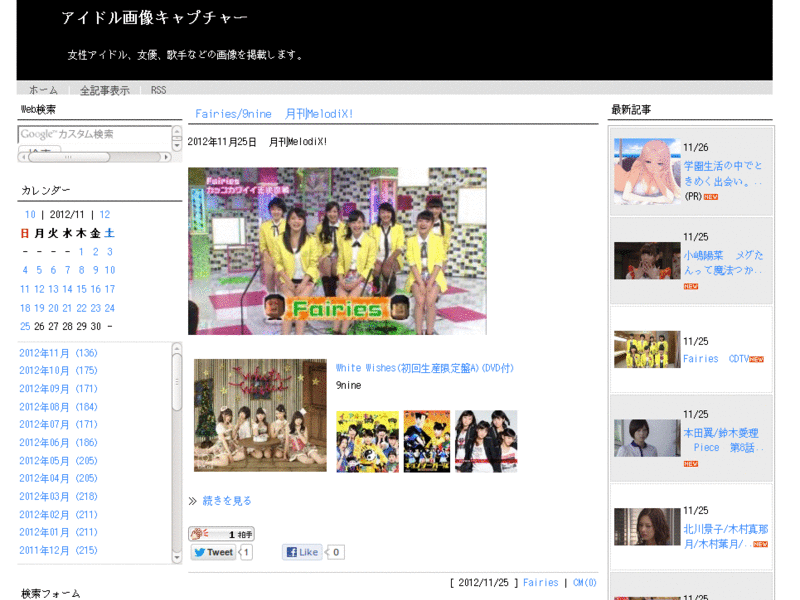Open archive 2012年07月 (171)

tap(58, 424)
